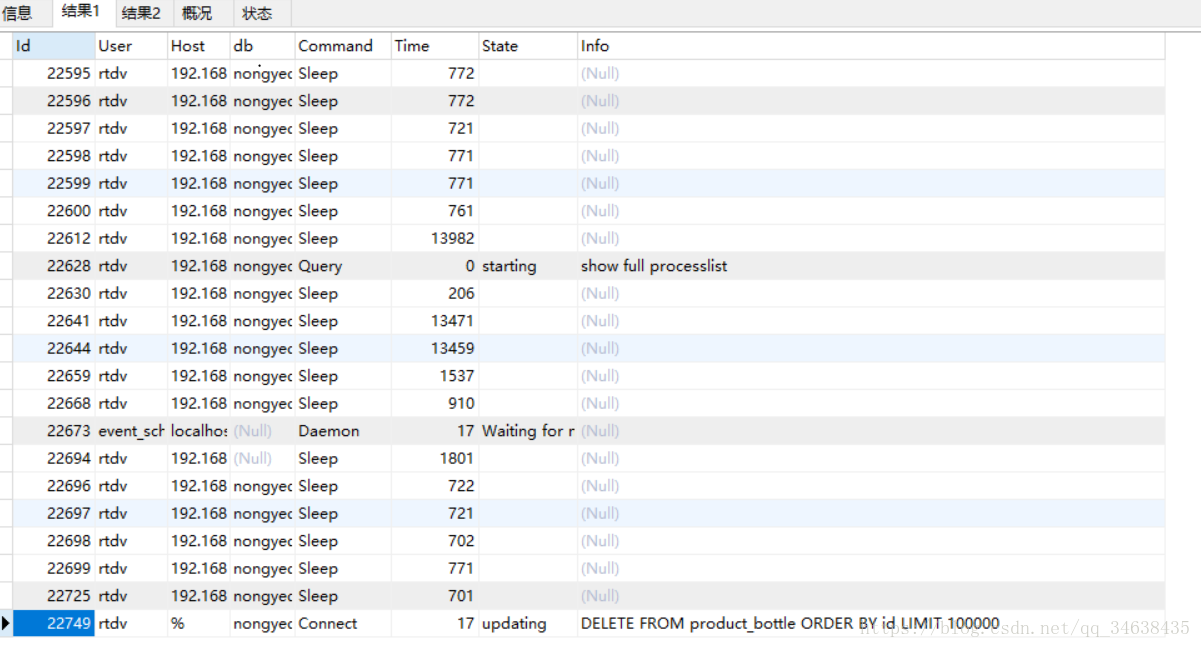
Task: Select Id cell 22694
Action: [54, 458]
